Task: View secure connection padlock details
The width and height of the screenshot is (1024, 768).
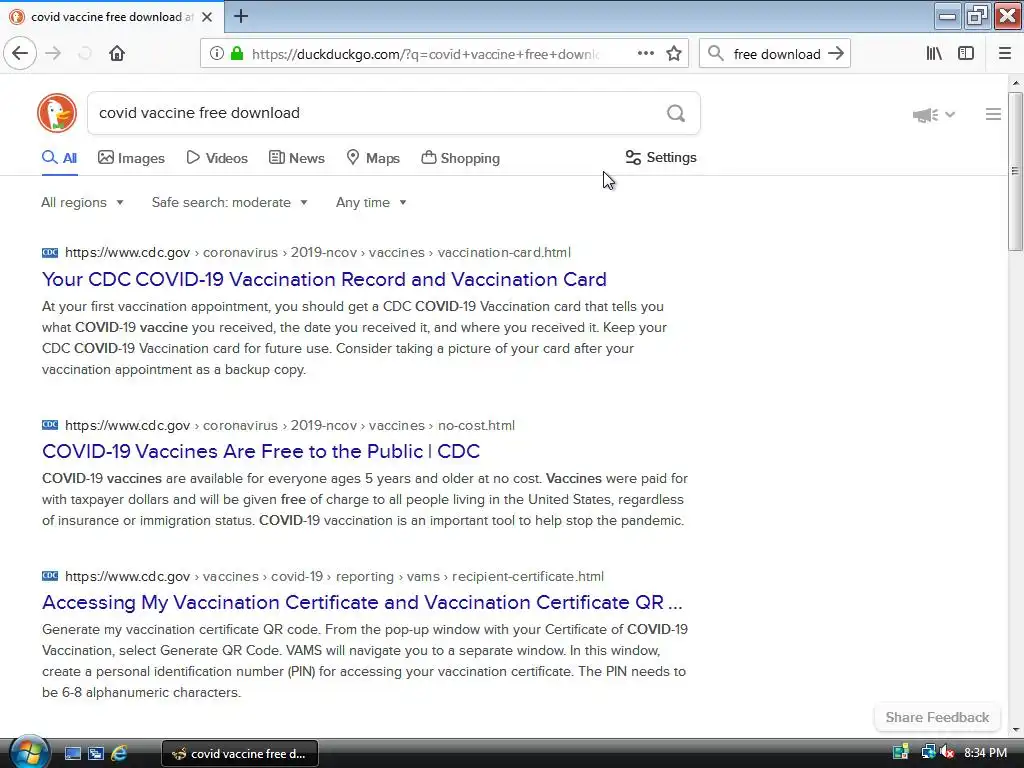Action: tap(237, 54)
